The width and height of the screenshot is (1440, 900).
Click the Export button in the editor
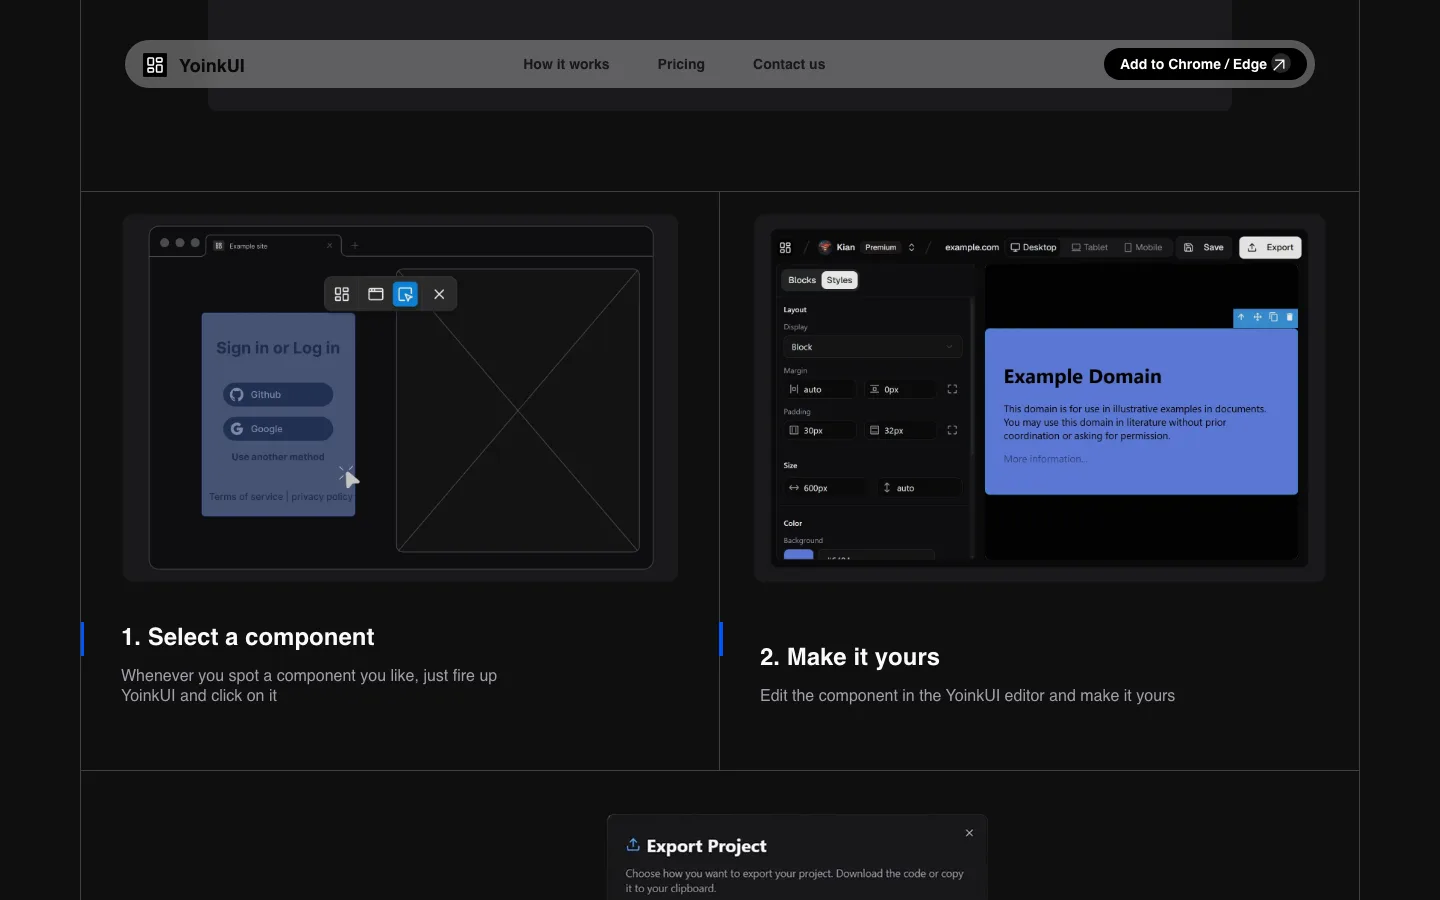(x=1270, y=247)
